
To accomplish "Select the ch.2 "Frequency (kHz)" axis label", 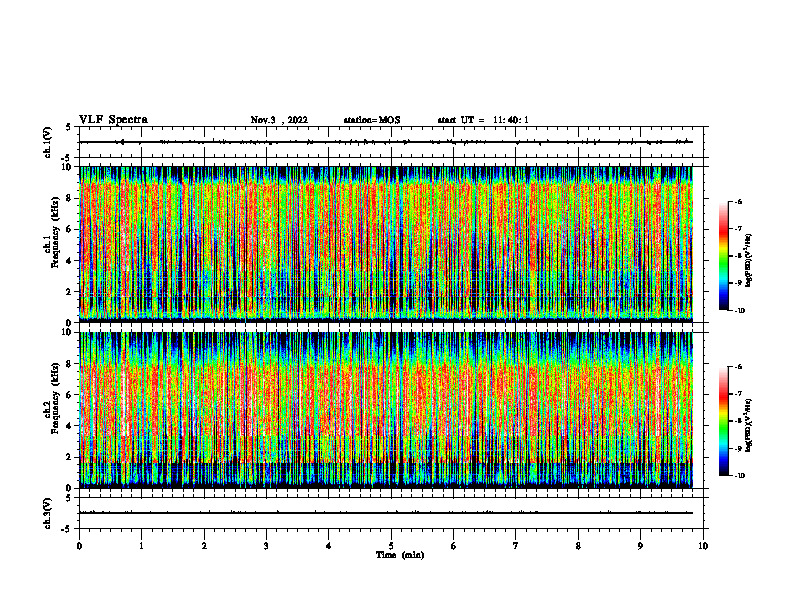I will pyautogui.click(x=54, y=398).
